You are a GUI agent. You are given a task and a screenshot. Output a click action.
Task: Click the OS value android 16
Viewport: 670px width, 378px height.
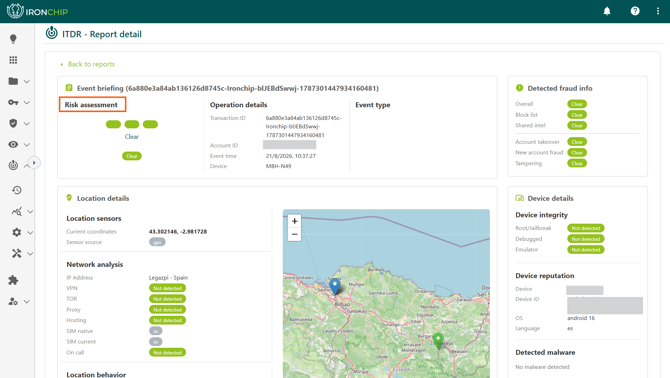[x=581, y=318]
